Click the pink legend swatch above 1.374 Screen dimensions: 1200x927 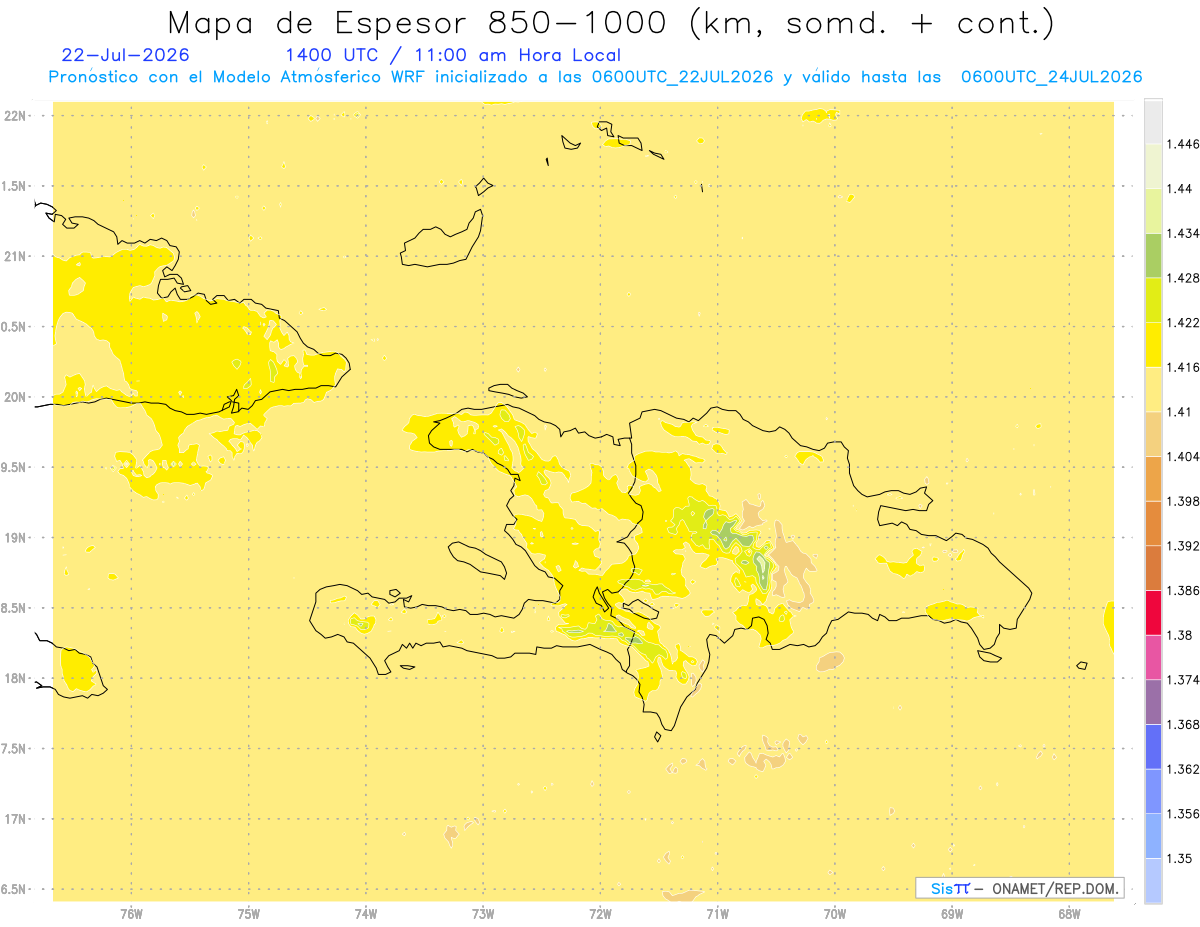(1153, 657)
